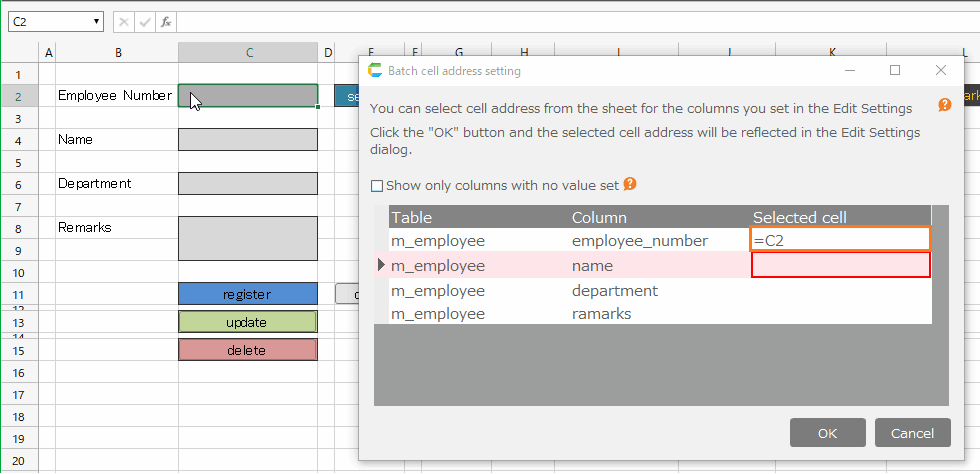The image size is (980, 474).
Task: Select column B header
Action: (118, 53)
